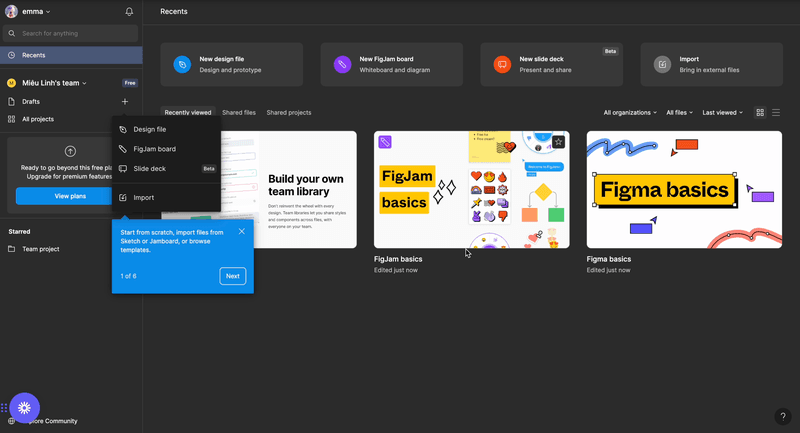This screenshot has height=433, width=800.
Task: Click the upgrade arrow circle icon
Action: [70, 151]
